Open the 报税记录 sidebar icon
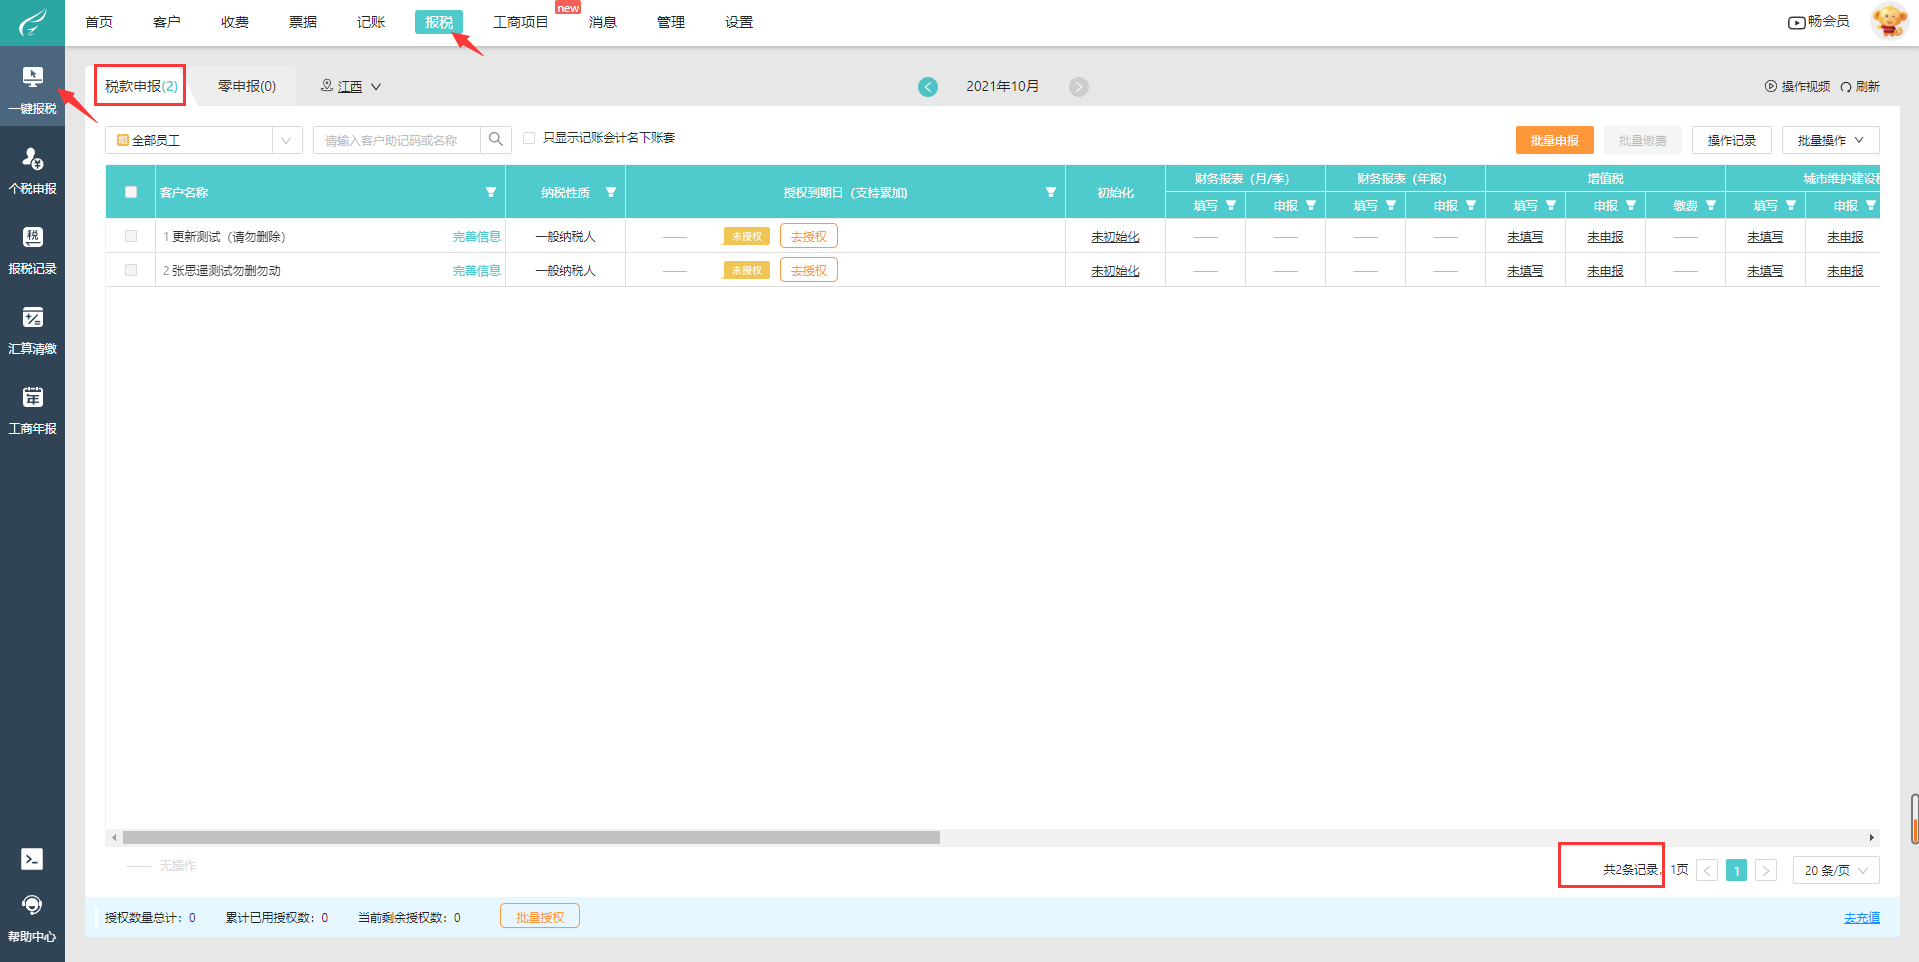 (32, 237)
